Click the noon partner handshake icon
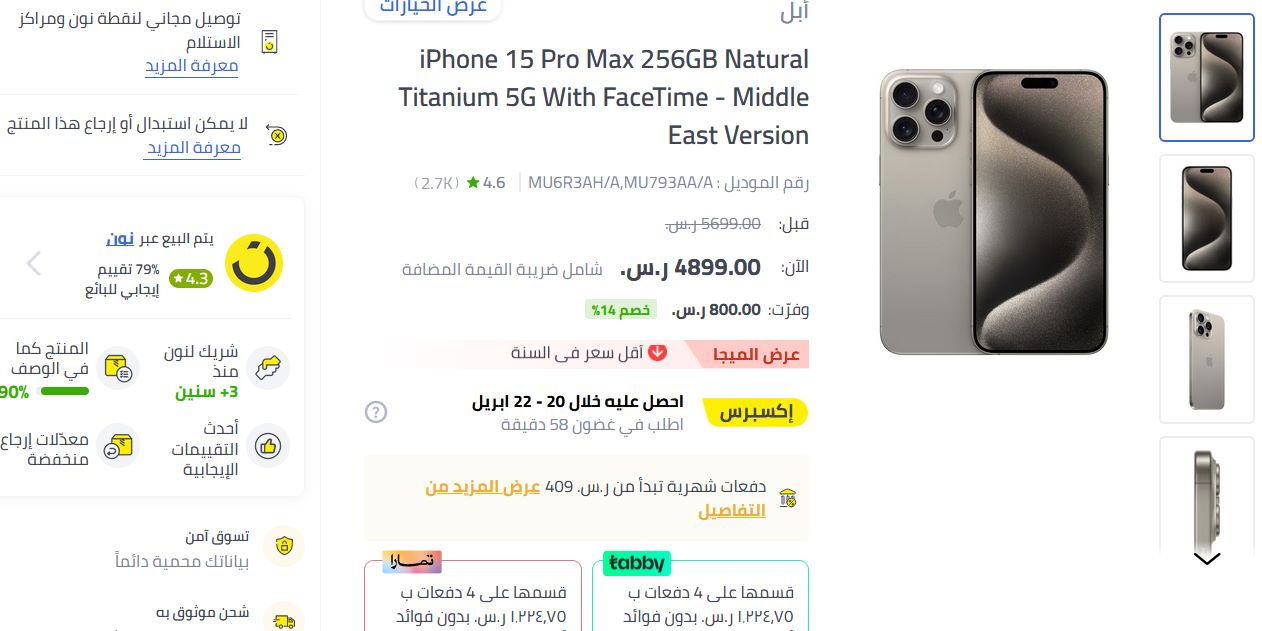 [268, 369]
